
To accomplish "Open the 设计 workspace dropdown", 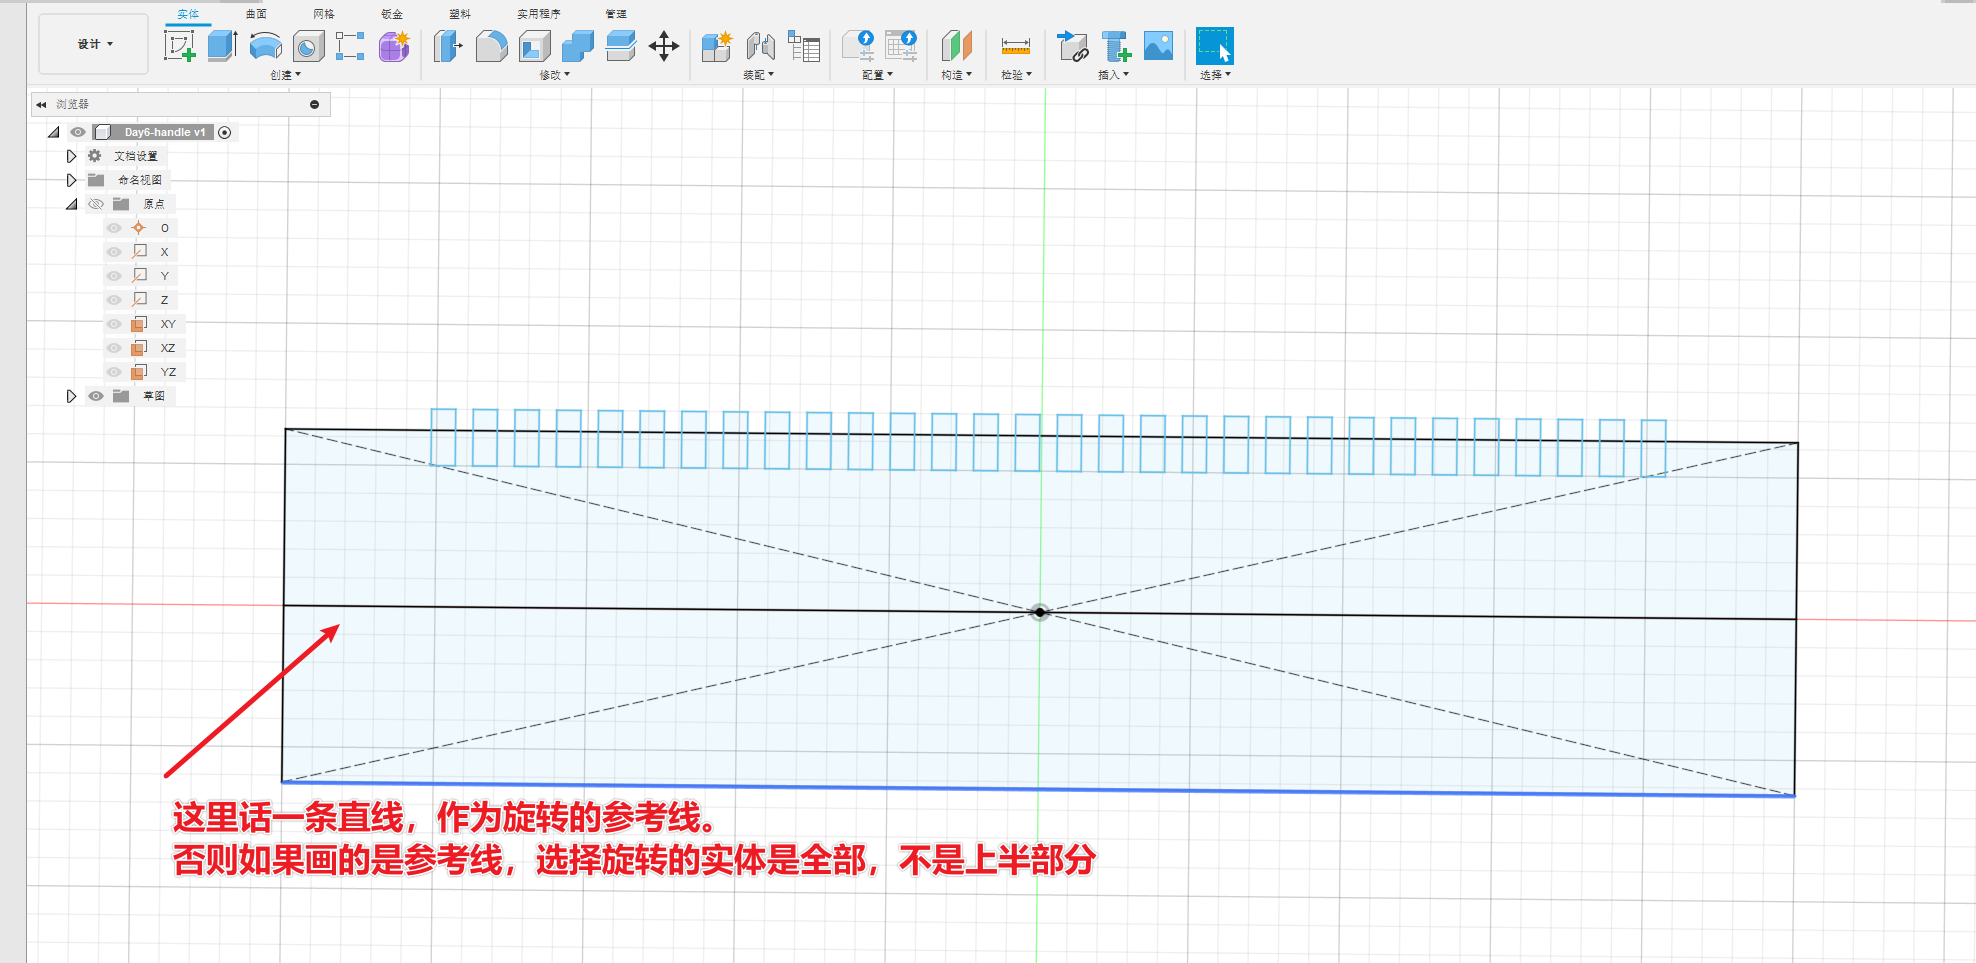I will click(94, 44).
